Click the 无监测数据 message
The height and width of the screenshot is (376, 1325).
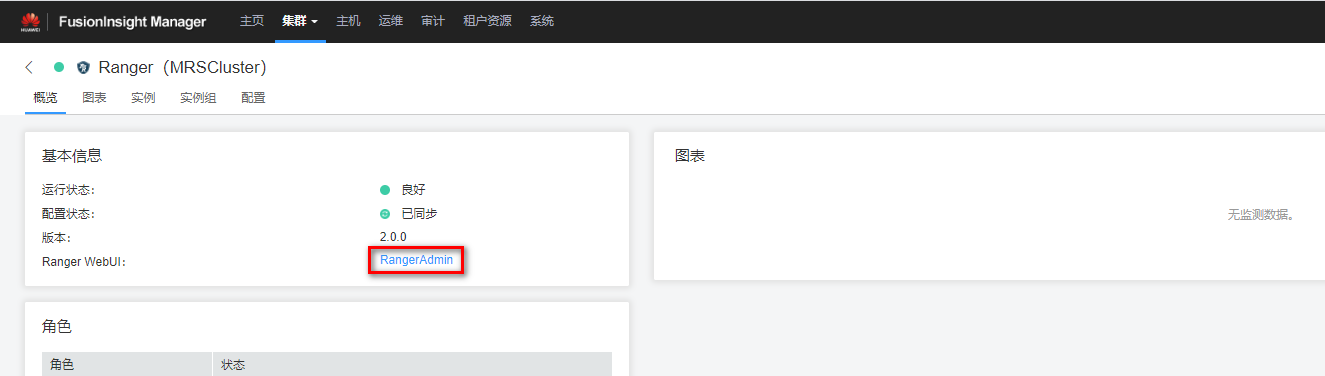[1262, 215]
